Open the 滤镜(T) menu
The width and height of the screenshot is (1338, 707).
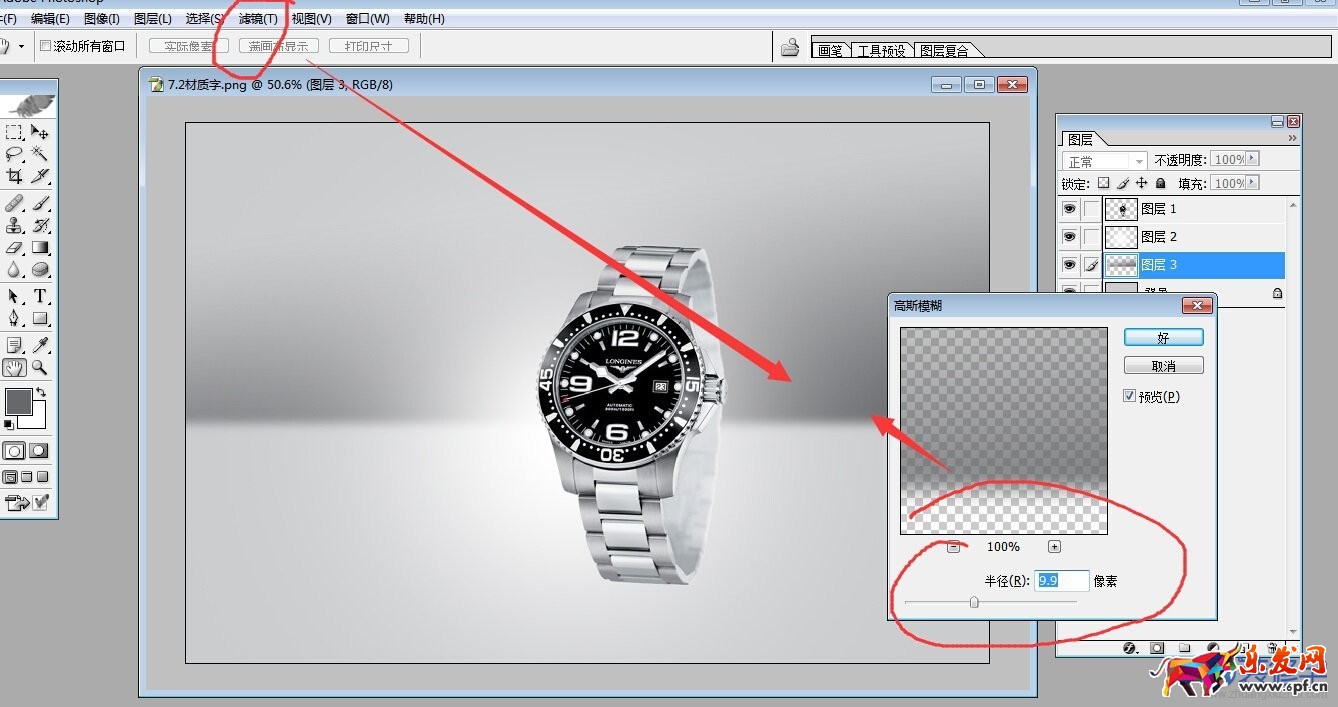[x=258, y=19]
